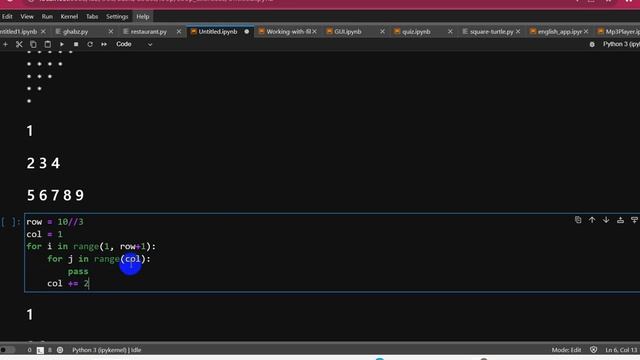Close the ghabz.py tab
Screen dimensions: 640x360
click(x=111, y=31)
